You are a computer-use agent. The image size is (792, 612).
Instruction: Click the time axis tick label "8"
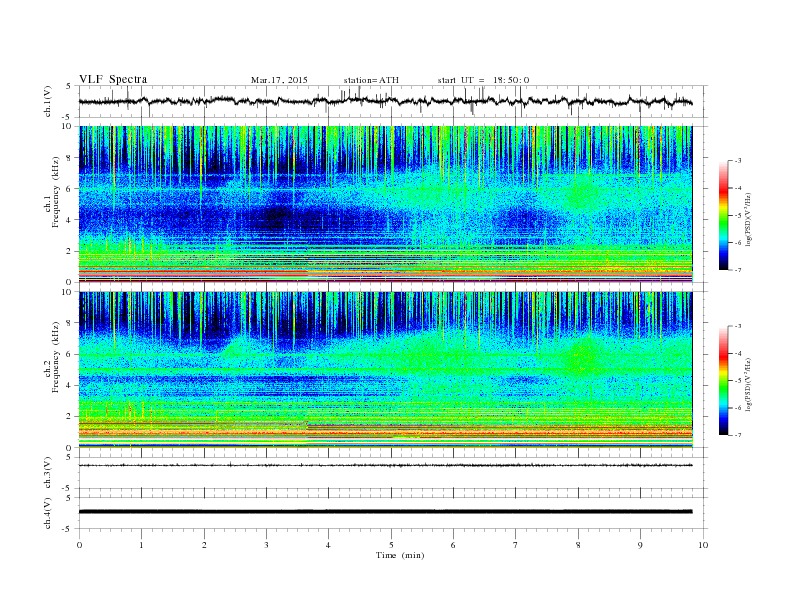(578, 545)
